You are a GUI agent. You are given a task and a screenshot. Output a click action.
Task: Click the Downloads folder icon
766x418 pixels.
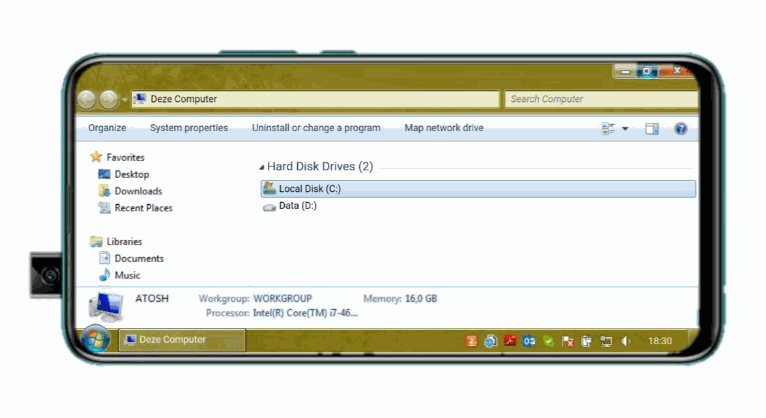(x=104, y=191)
